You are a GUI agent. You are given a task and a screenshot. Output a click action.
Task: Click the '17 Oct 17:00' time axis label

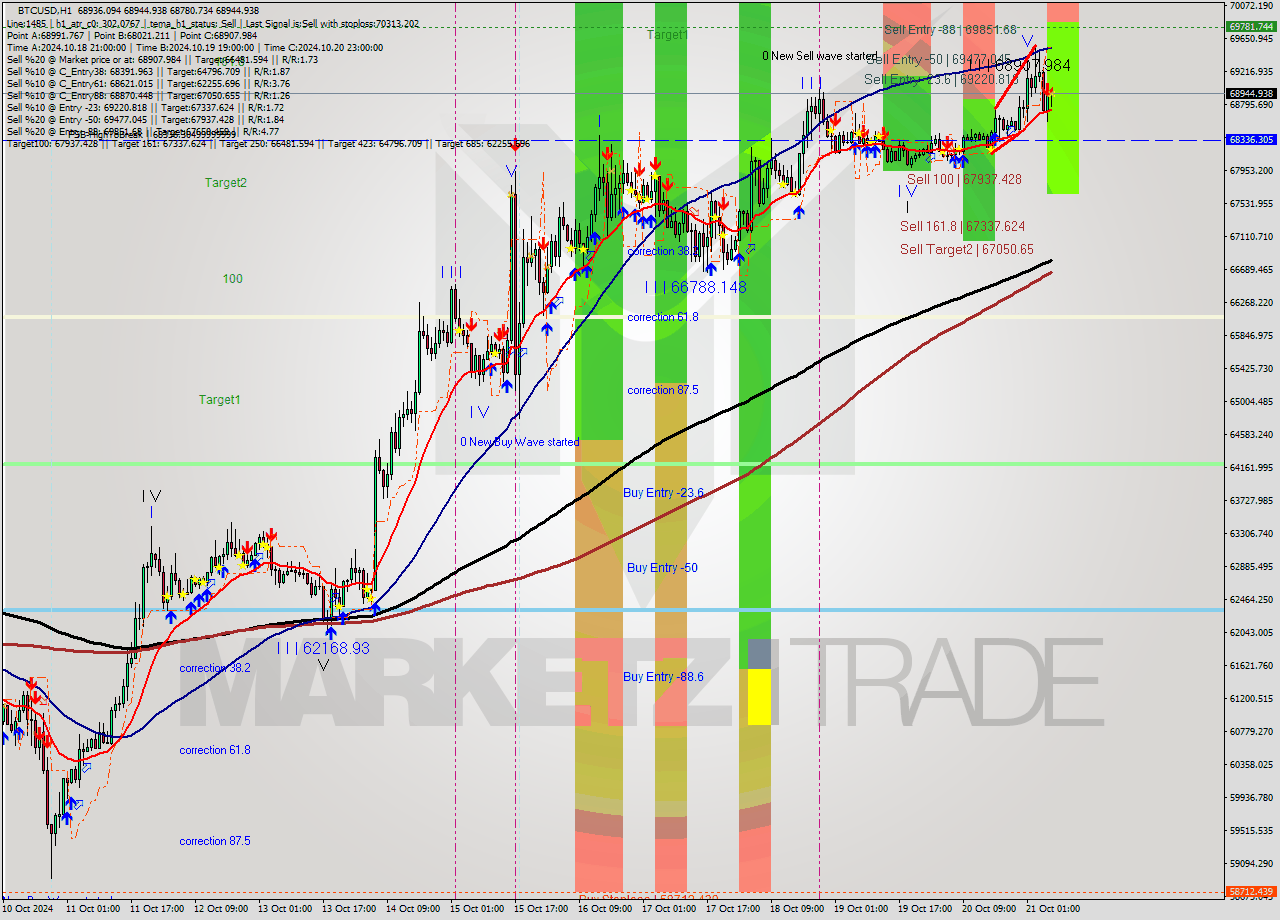(x=732, y=909)
